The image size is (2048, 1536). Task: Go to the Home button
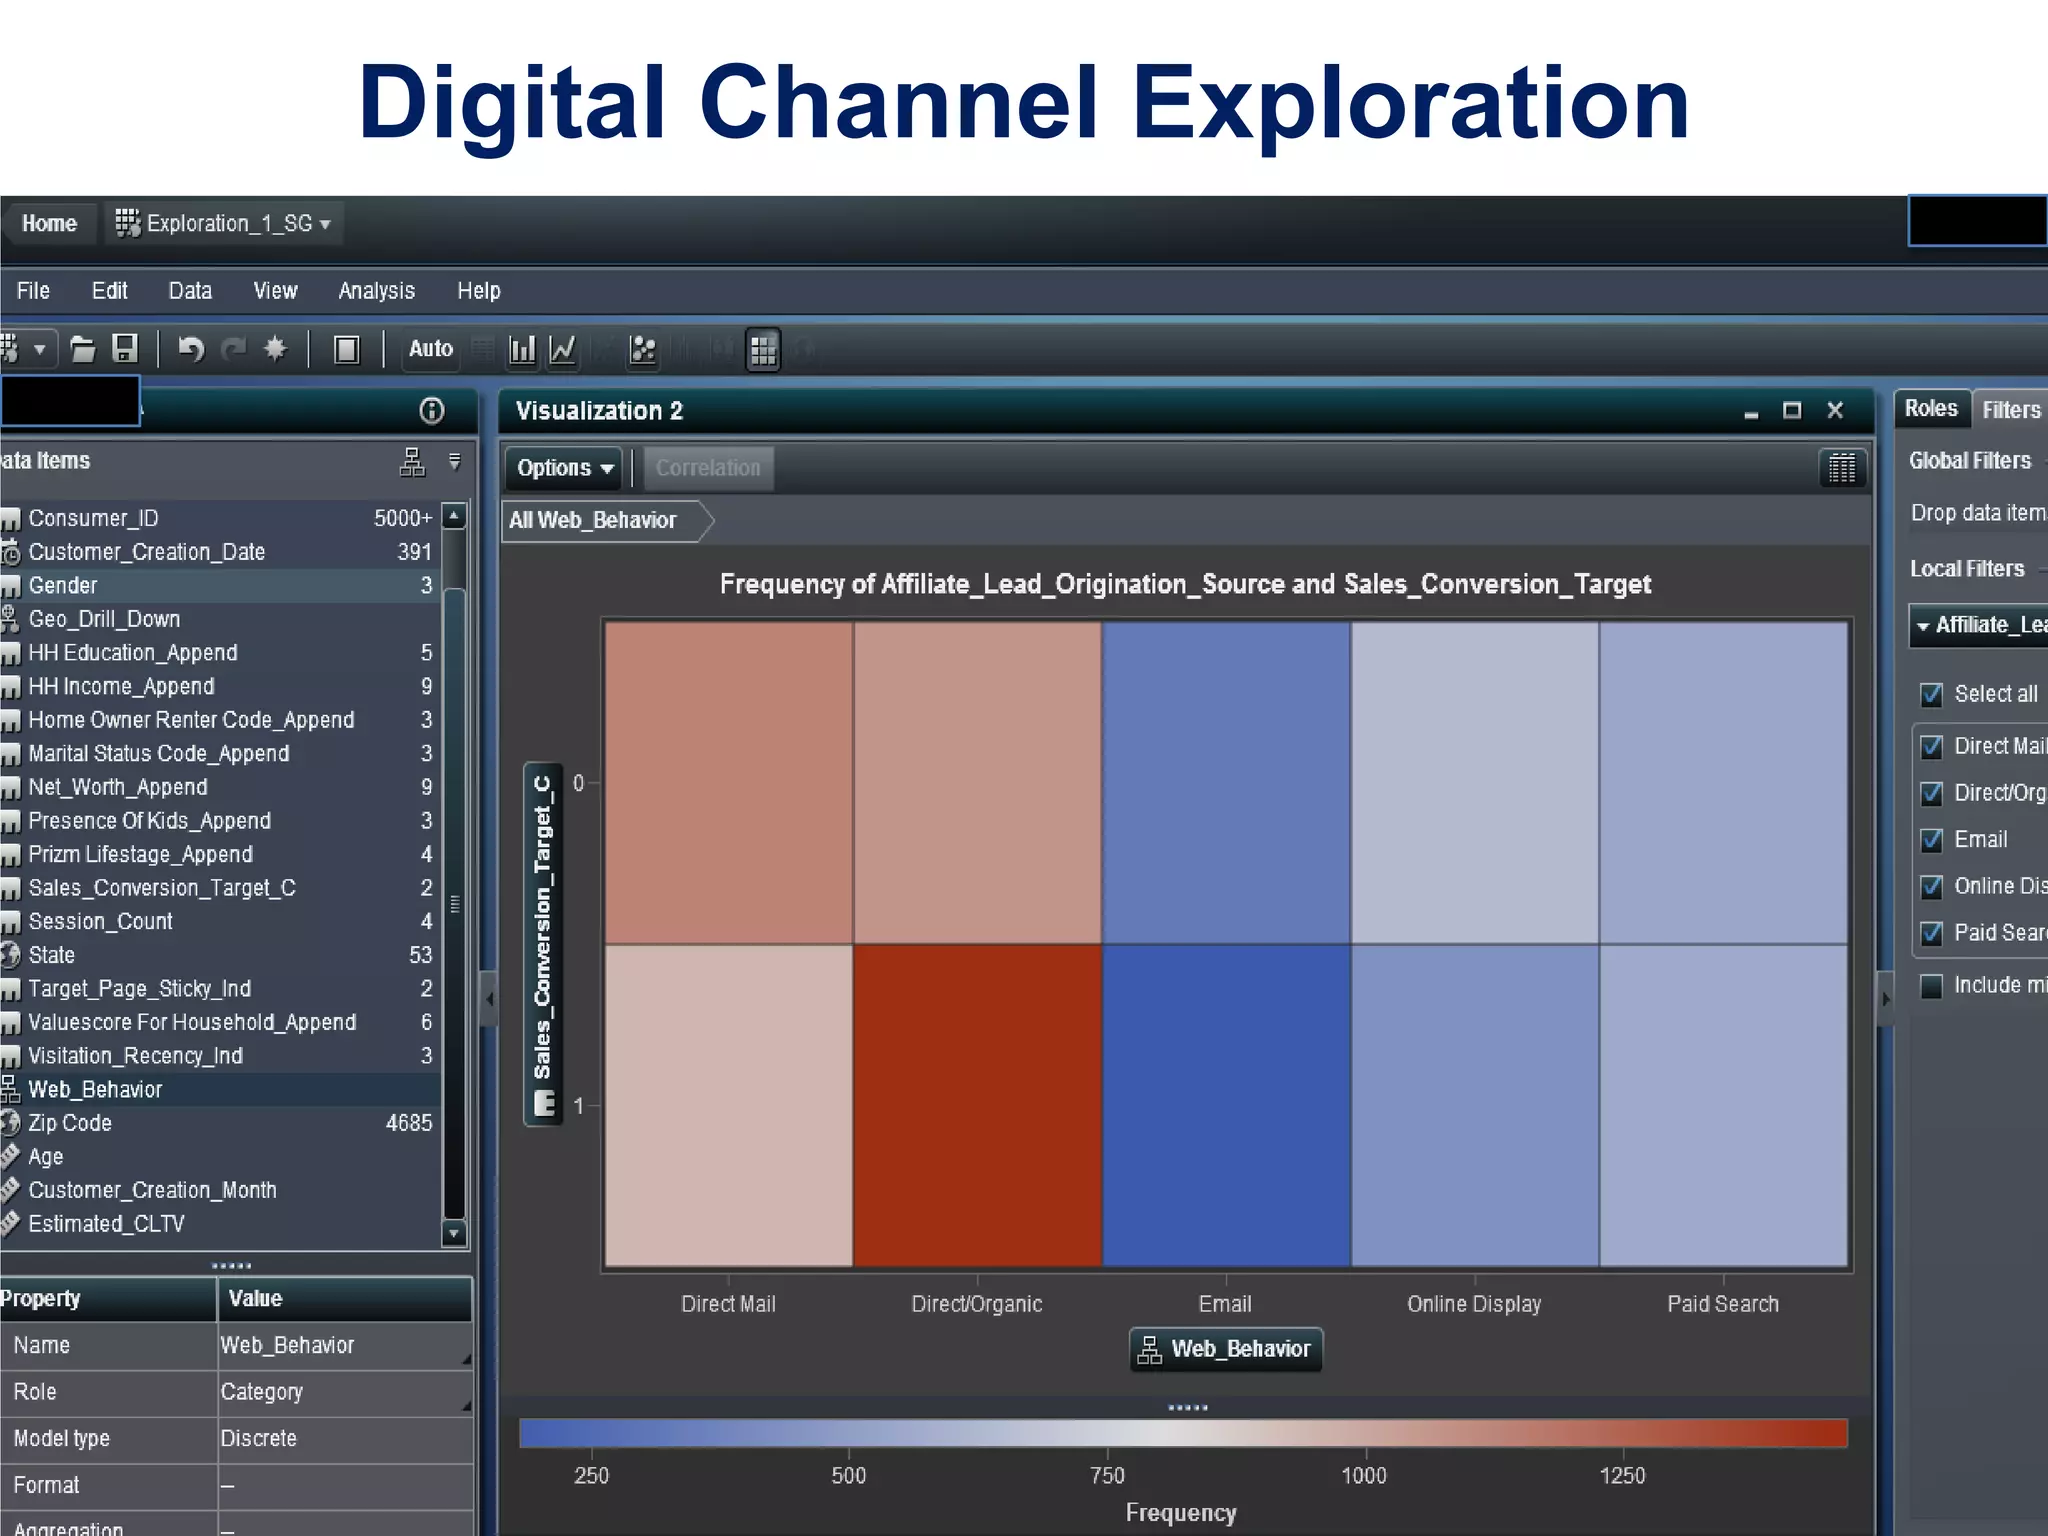(x=49, y=223)
